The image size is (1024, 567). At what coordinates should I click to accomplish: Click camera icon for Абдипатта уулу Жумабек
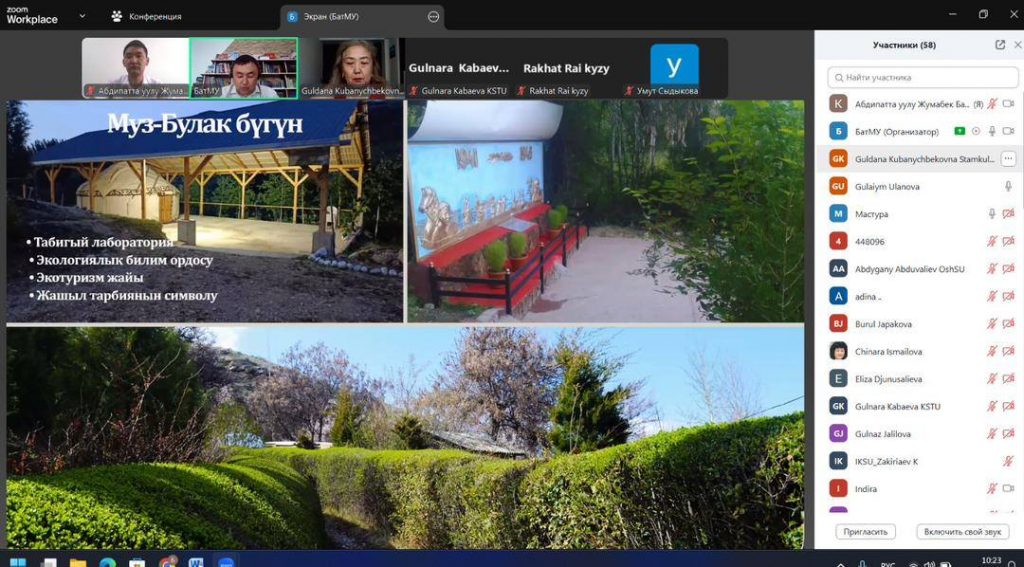[1008, 104]
